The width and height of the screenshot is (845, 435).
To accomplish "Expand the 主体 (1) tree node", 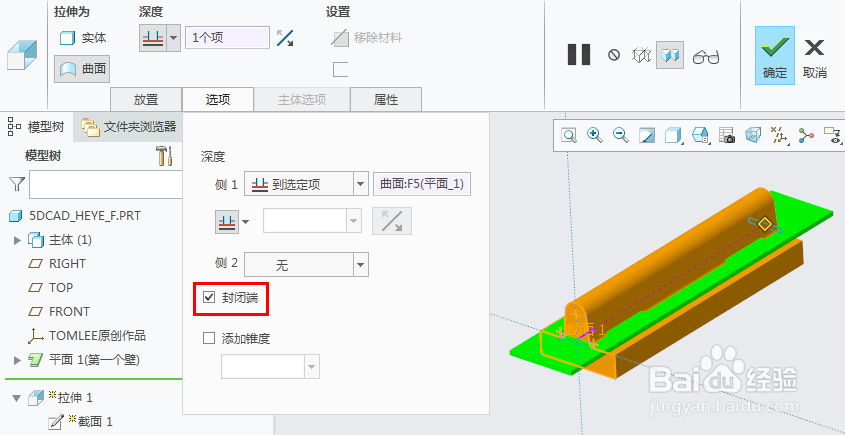I will click(17, 240).
